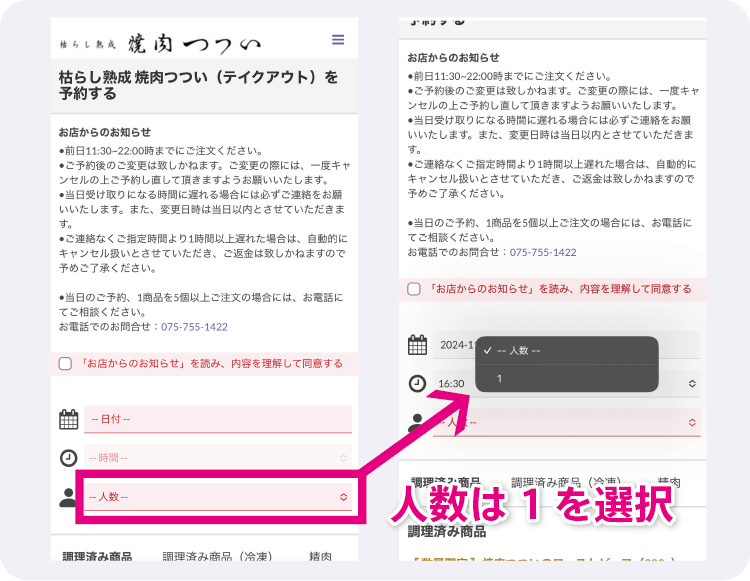Tick the お店からのお知らせ checkbox in right screen

point(414,289)
